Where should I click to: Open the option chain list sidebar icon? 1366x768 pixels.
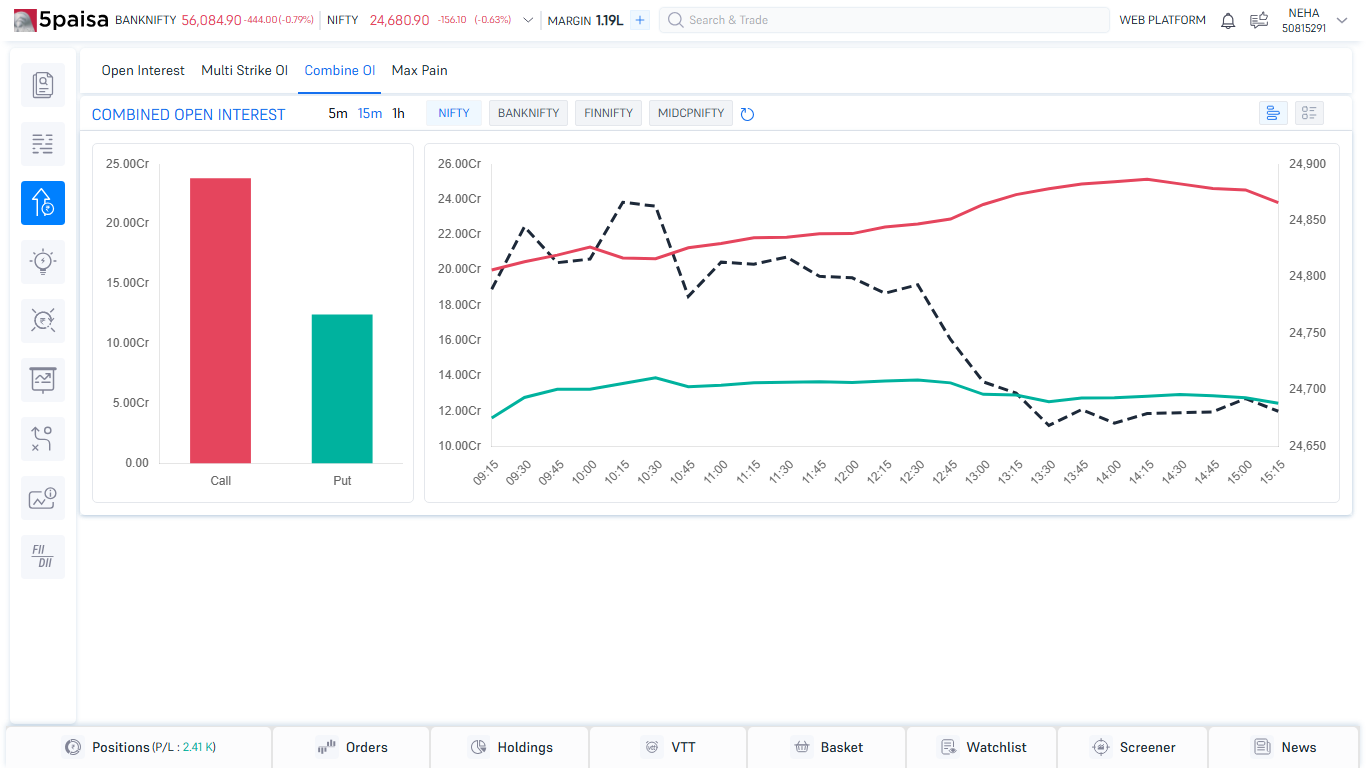click(x=43, y=144)
